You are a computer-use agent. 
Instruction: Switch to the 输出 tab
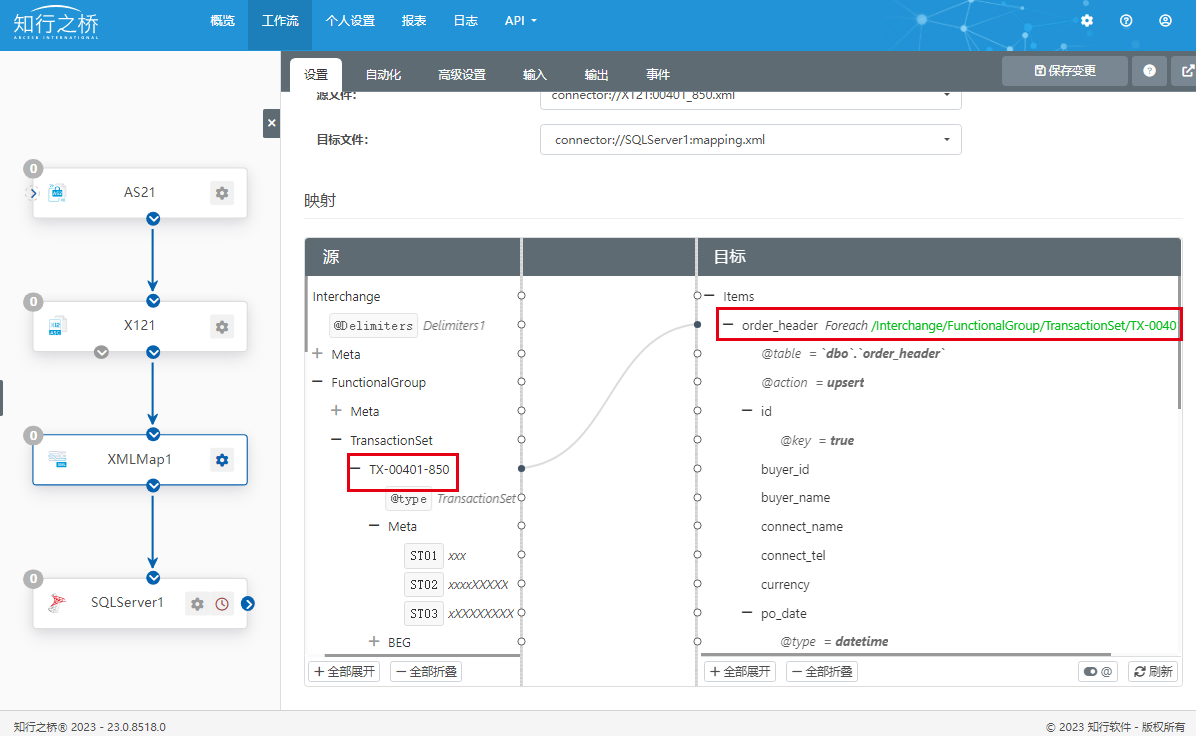coord(596,75)
